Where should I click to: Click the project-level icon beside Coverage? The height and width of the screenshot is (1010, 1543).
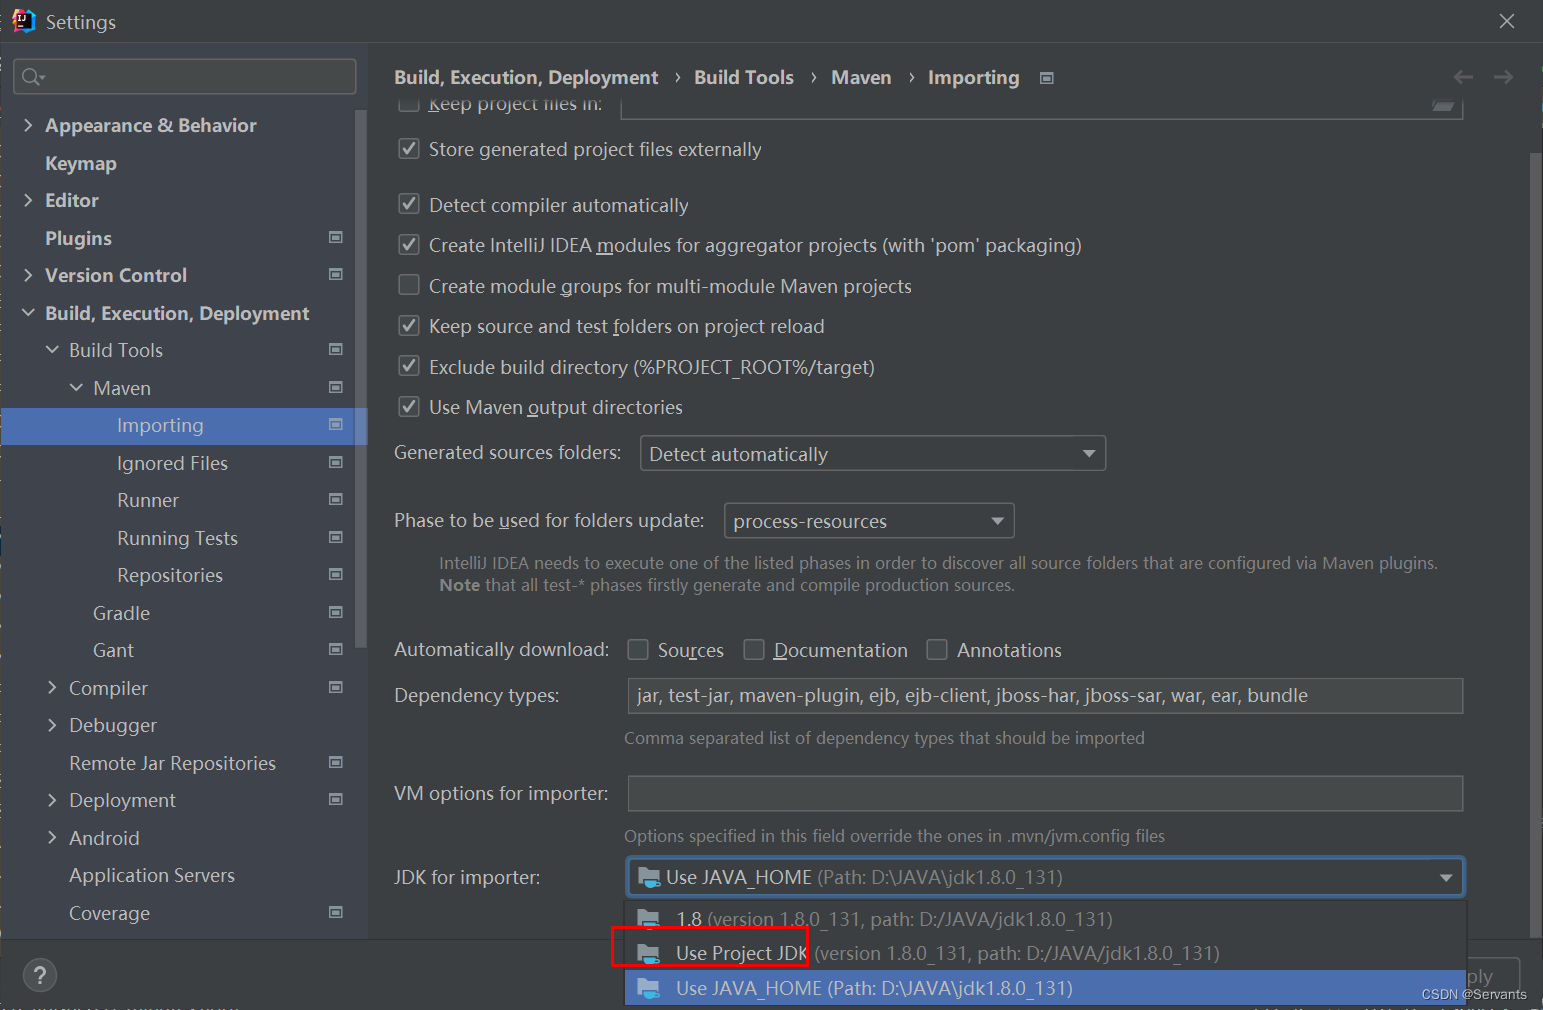point(336,912)
